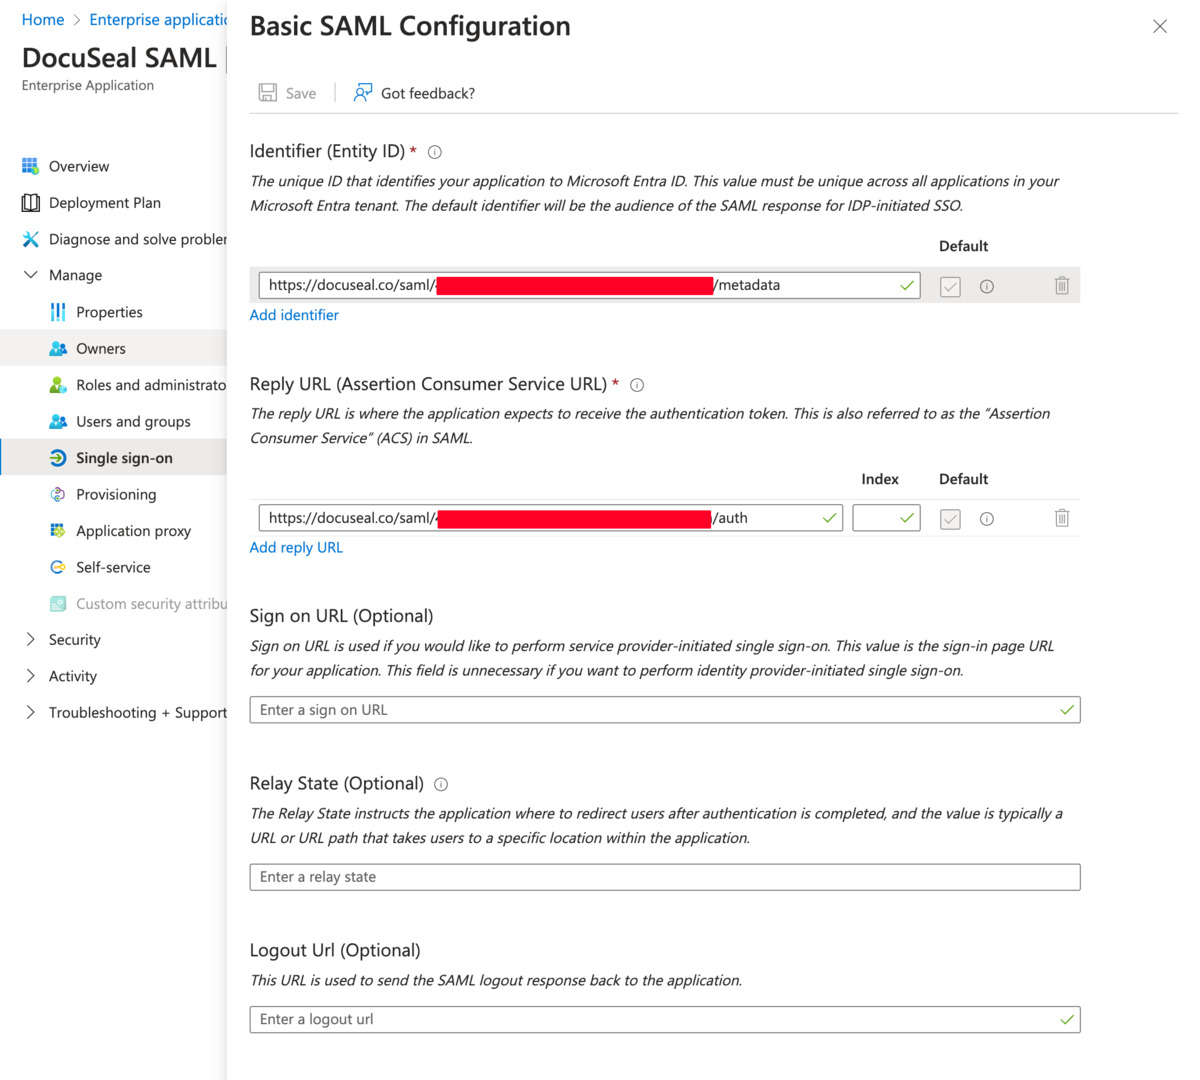Toggle Default checkbox for reply URL

[x=950, y=519]
